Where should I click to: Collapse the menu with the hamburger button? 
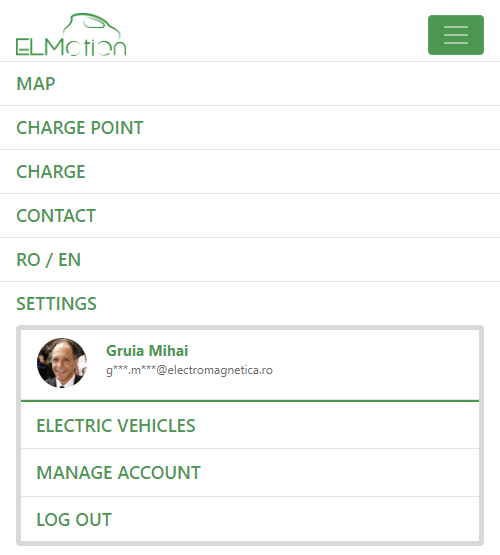[456, 35]
